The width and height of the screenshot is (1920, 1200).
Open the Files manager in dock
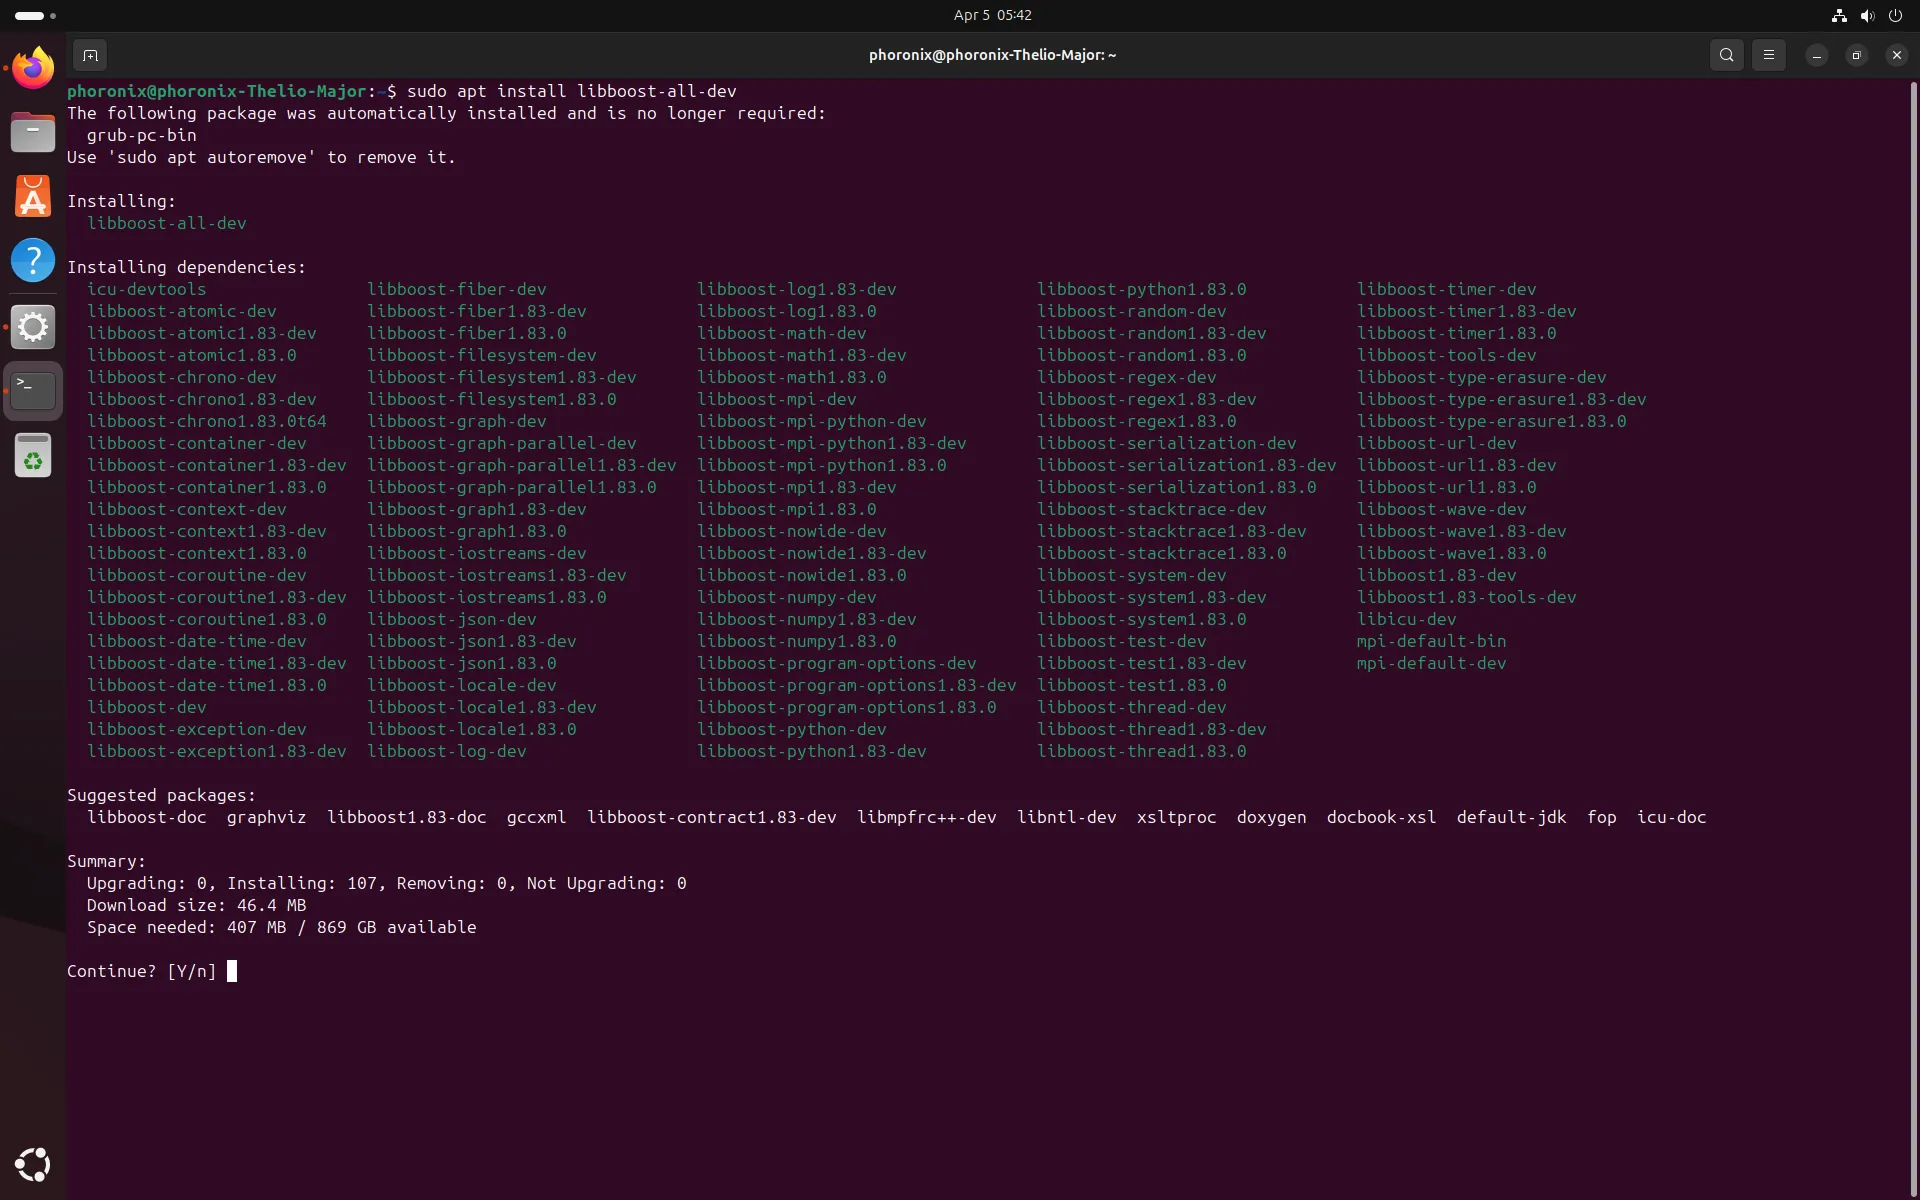click(x=33, y=132)
